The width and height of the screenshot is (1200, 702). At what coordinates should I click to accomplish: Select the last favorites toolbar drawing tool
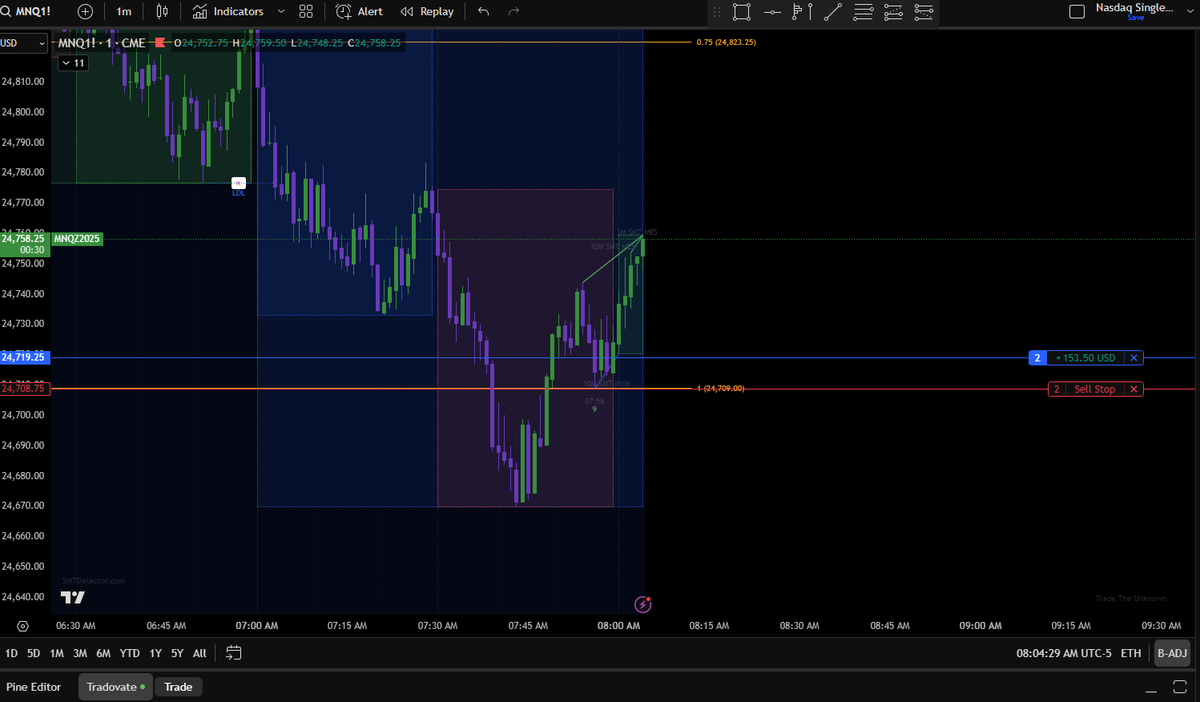point(924,12)
